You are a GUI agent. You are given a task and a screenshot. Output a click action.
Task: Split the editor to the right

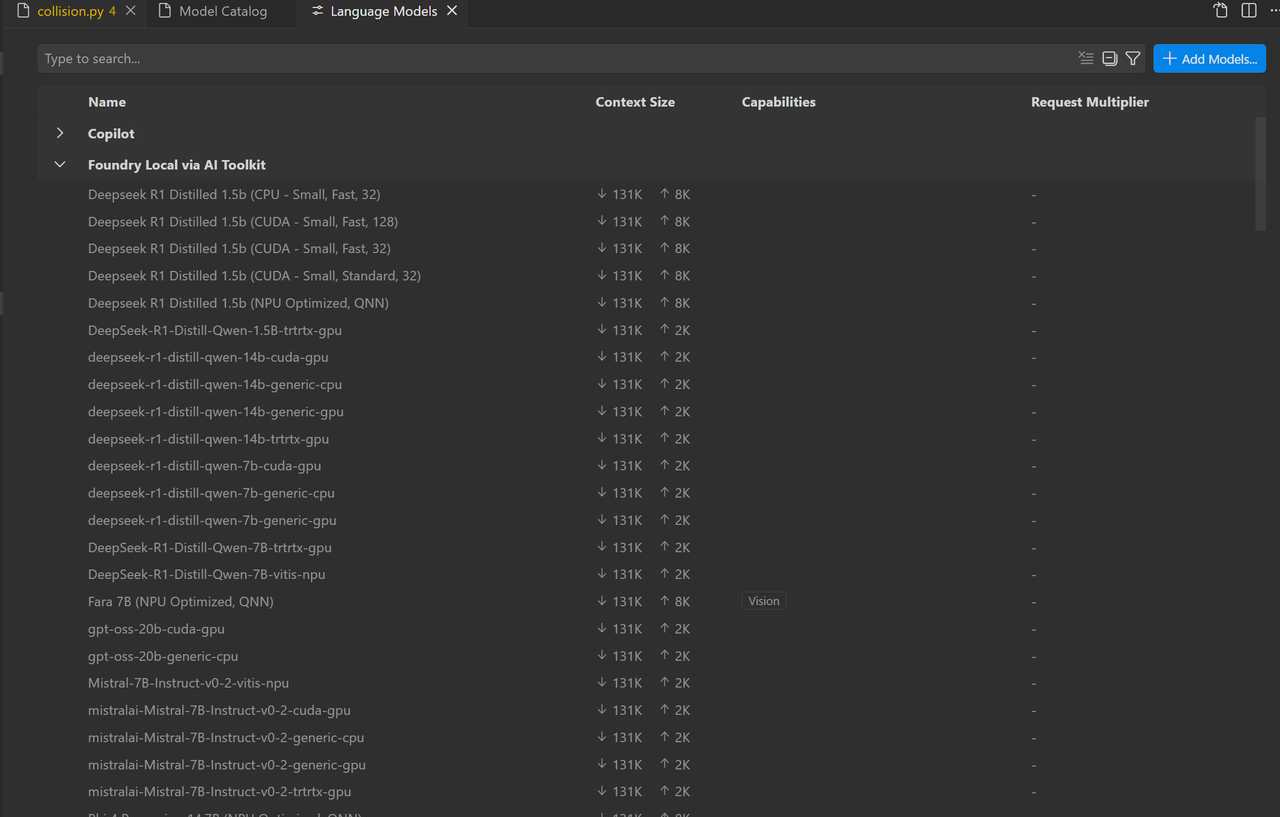(1249, 11)
